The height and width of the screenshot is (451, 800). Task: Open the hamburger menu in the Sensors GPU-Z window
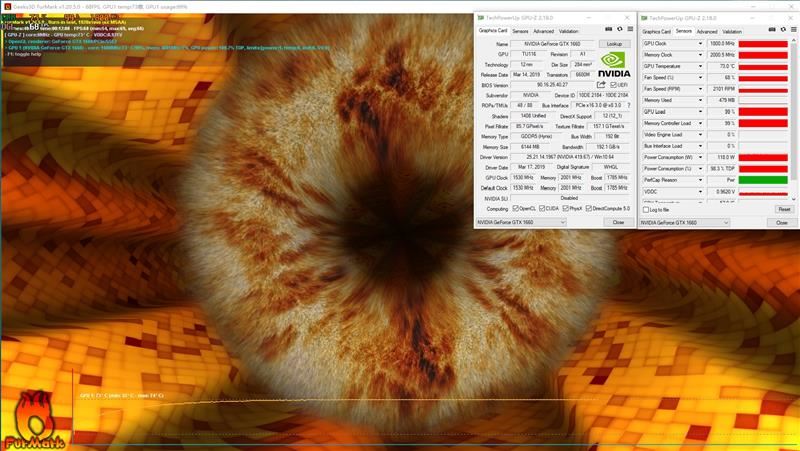(793, 30)
